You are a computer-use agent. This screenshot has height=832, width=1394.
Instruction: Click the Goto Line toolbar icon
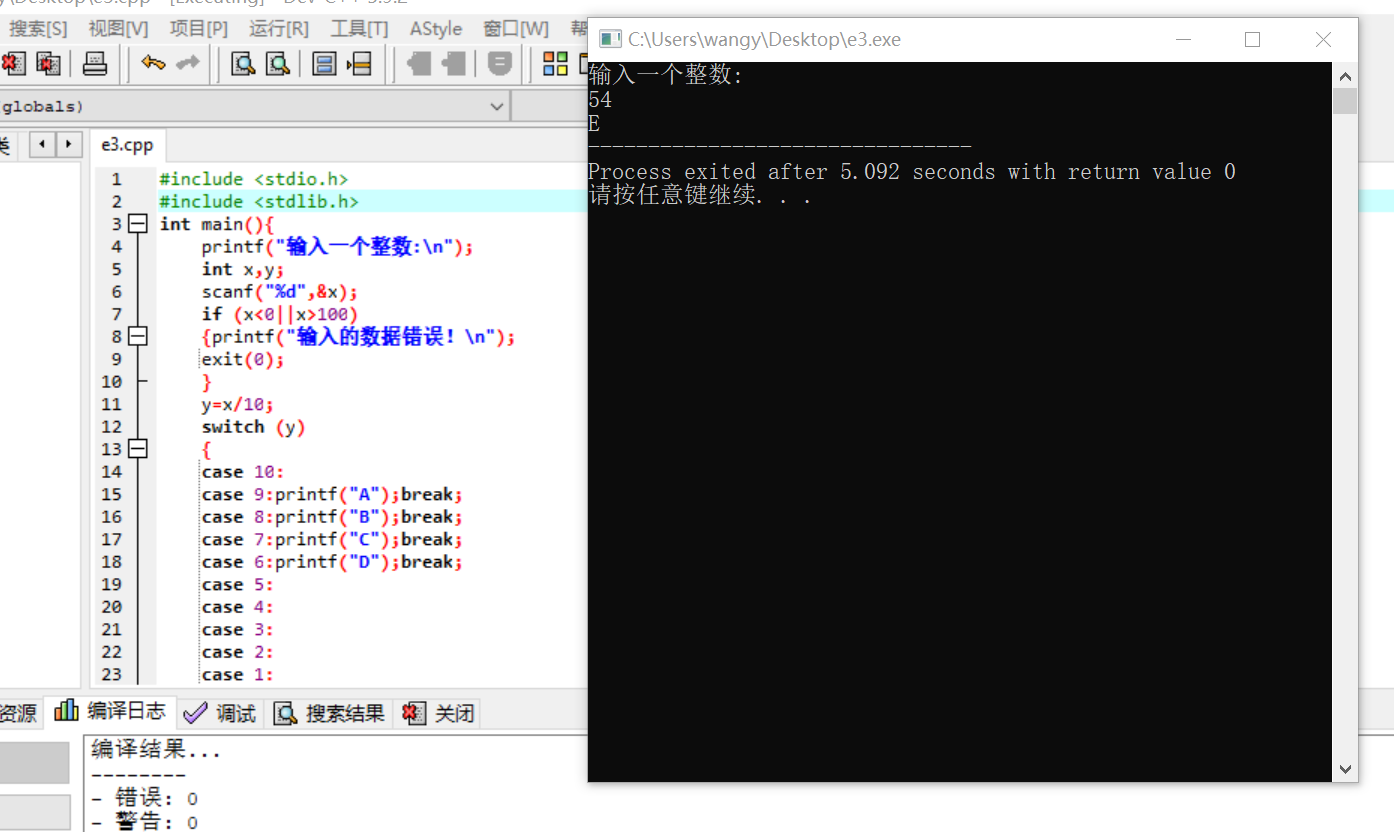pyautogui.click(x=359, y=64)
